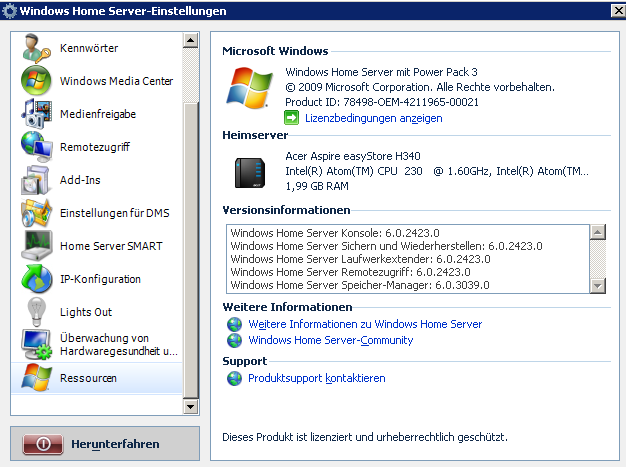Click the Kennwörter user-key icon
Image resolution: width=626 pixels, height=467 pixels.
click(x=37, y=48)
